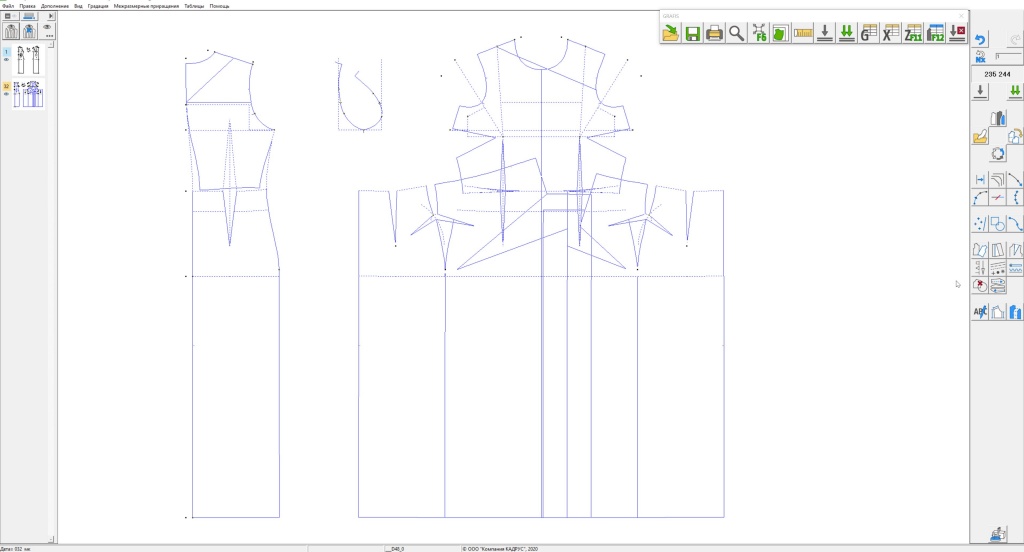Open the G table icon
This screenshot has width=1024, height=552.
point(868,33)
